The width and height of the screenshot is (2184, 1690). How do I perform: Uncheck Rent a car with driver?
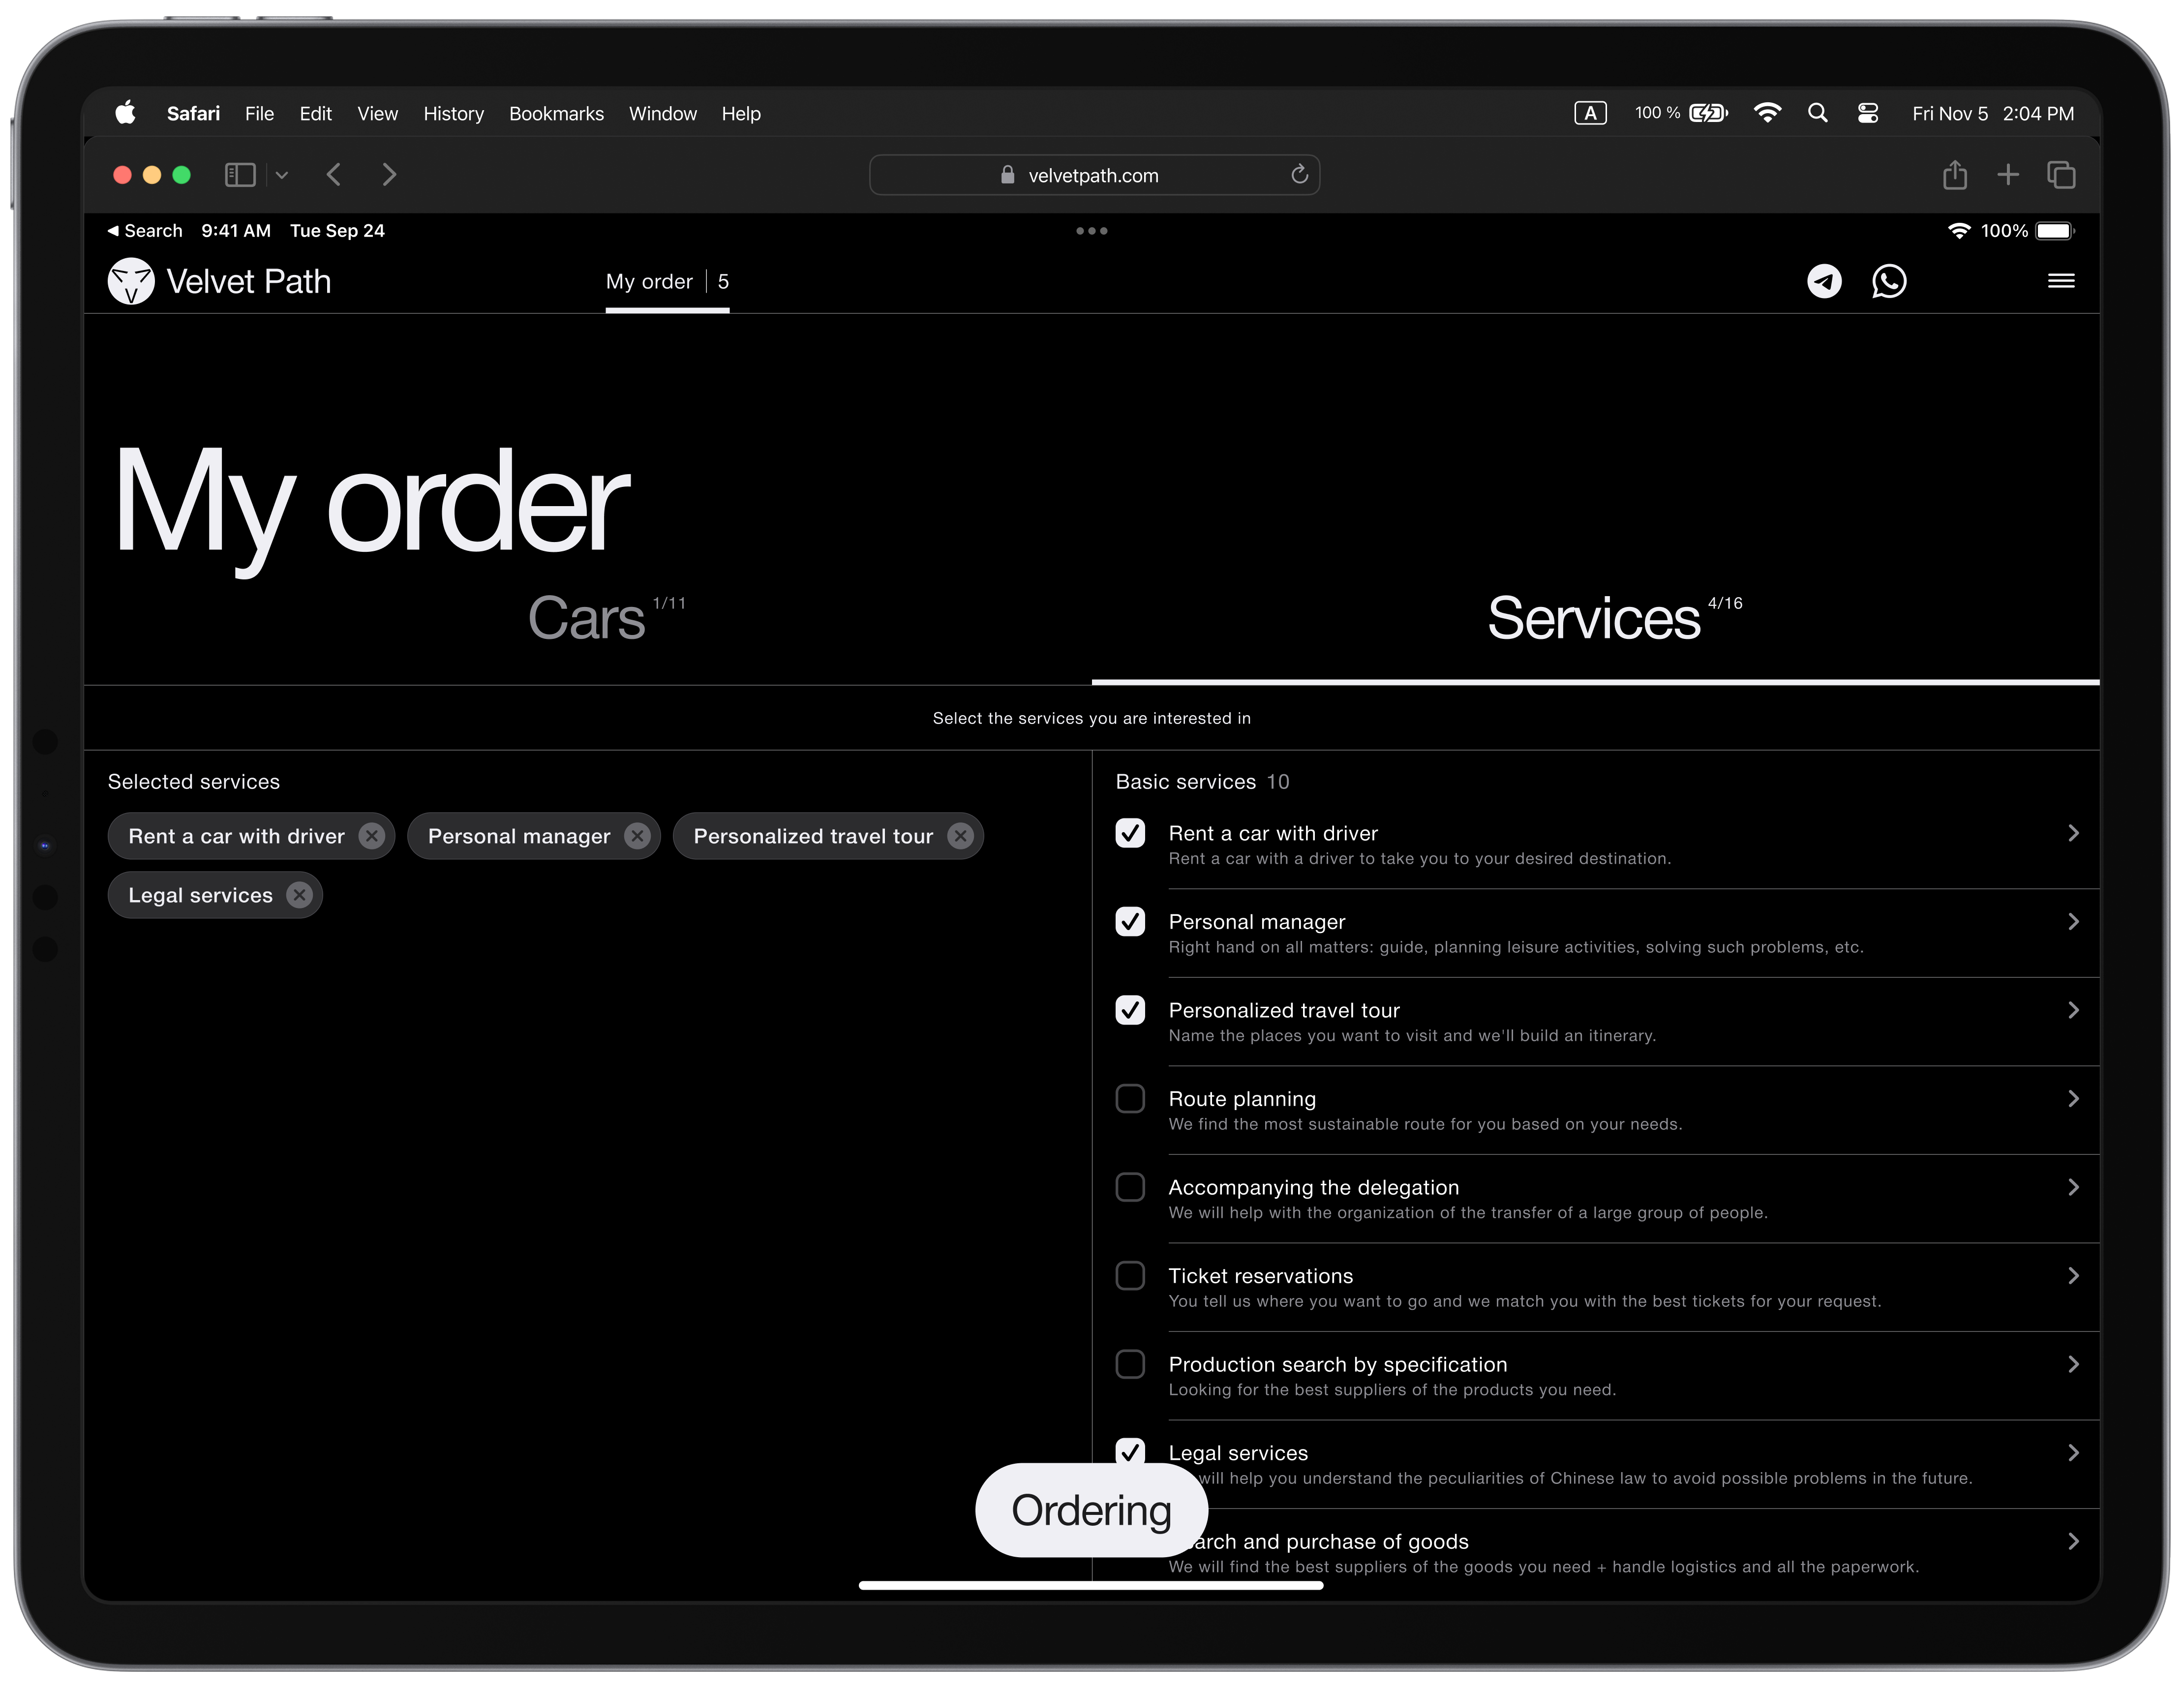point(1130,833)
